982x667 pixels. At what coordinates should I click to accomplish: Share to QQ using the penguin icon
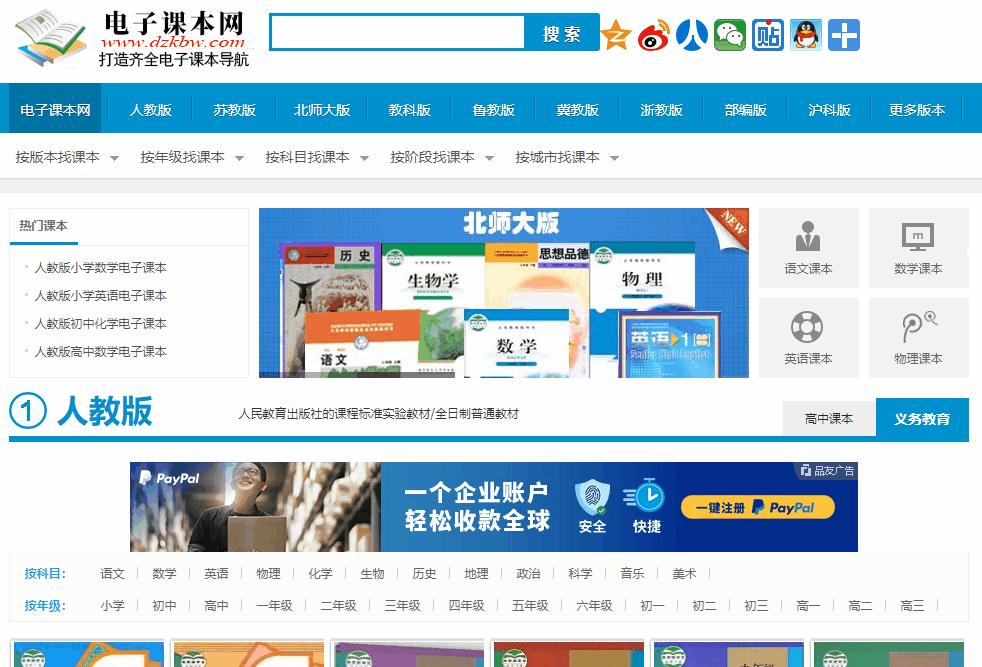pos(805,33)
